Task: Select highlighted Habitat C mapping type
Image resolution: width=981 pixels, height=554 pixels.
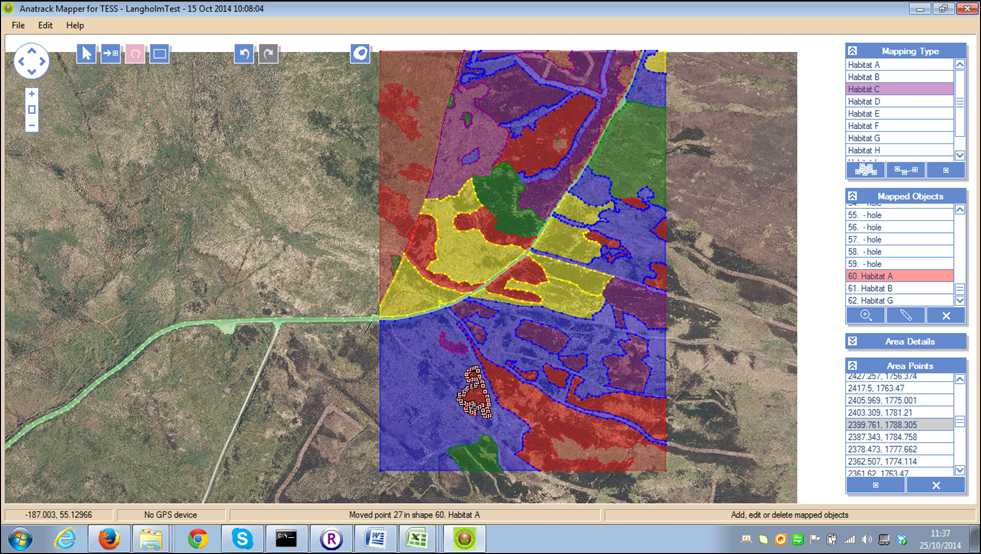Action: point(900,89)
